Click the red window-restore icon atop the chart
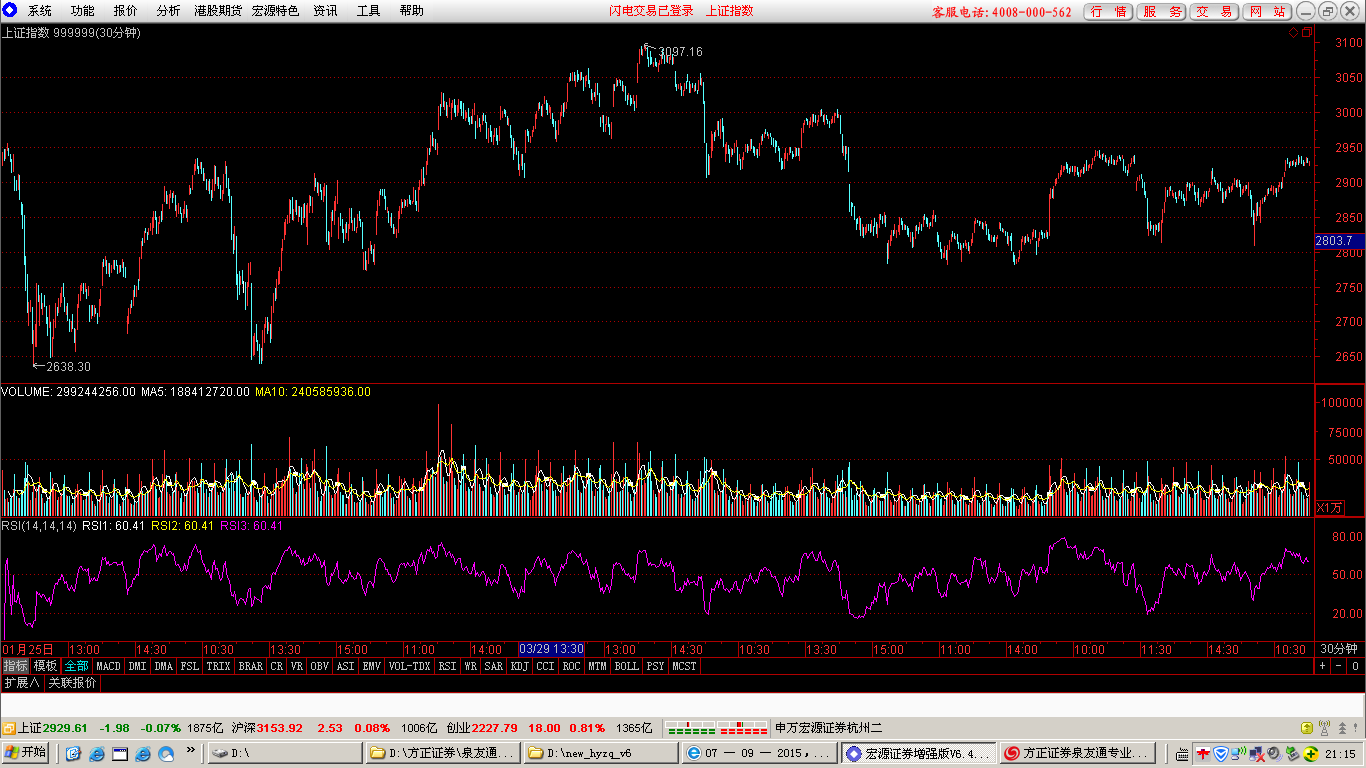 [x=1307, y=32]
